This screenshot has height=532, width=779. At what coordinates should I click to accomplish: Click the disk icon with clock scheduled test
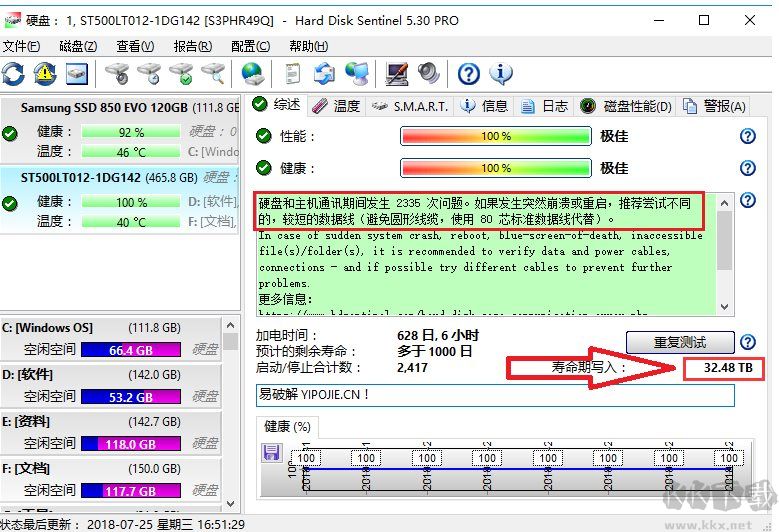coord(149,74)
